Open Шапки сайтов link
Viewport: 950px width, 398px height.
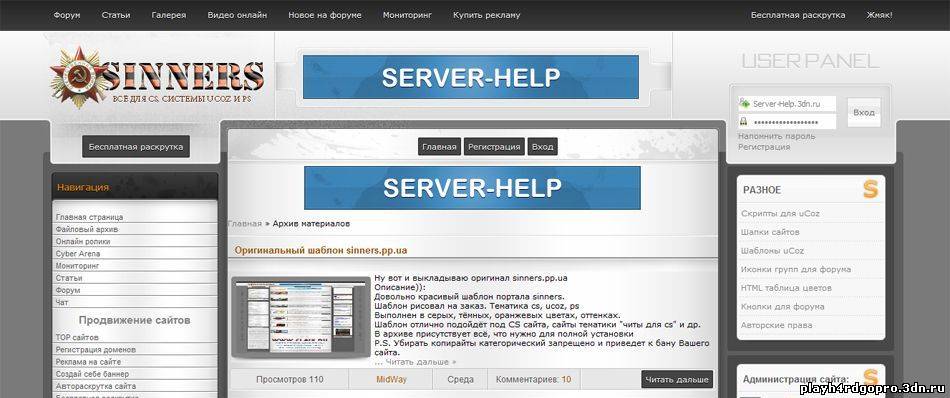point(770,232)
